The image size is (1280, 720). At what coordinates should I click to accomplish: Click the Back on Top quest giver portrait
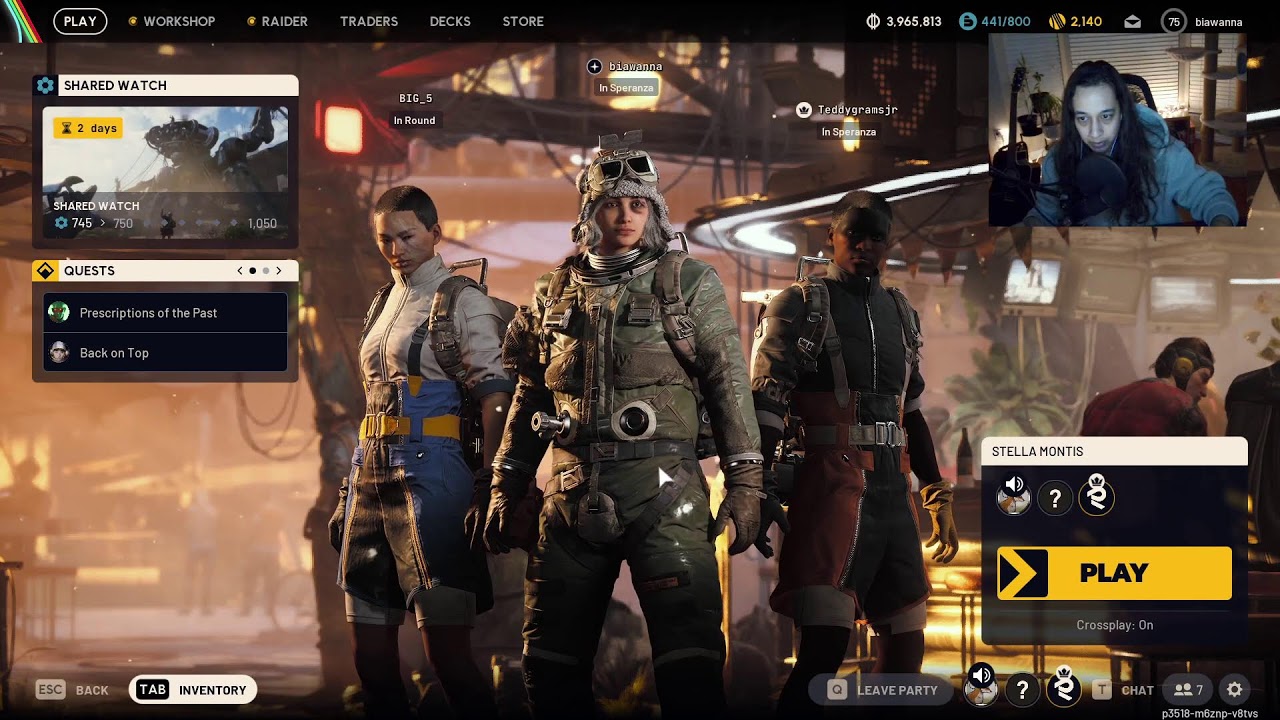coord(59,353)
